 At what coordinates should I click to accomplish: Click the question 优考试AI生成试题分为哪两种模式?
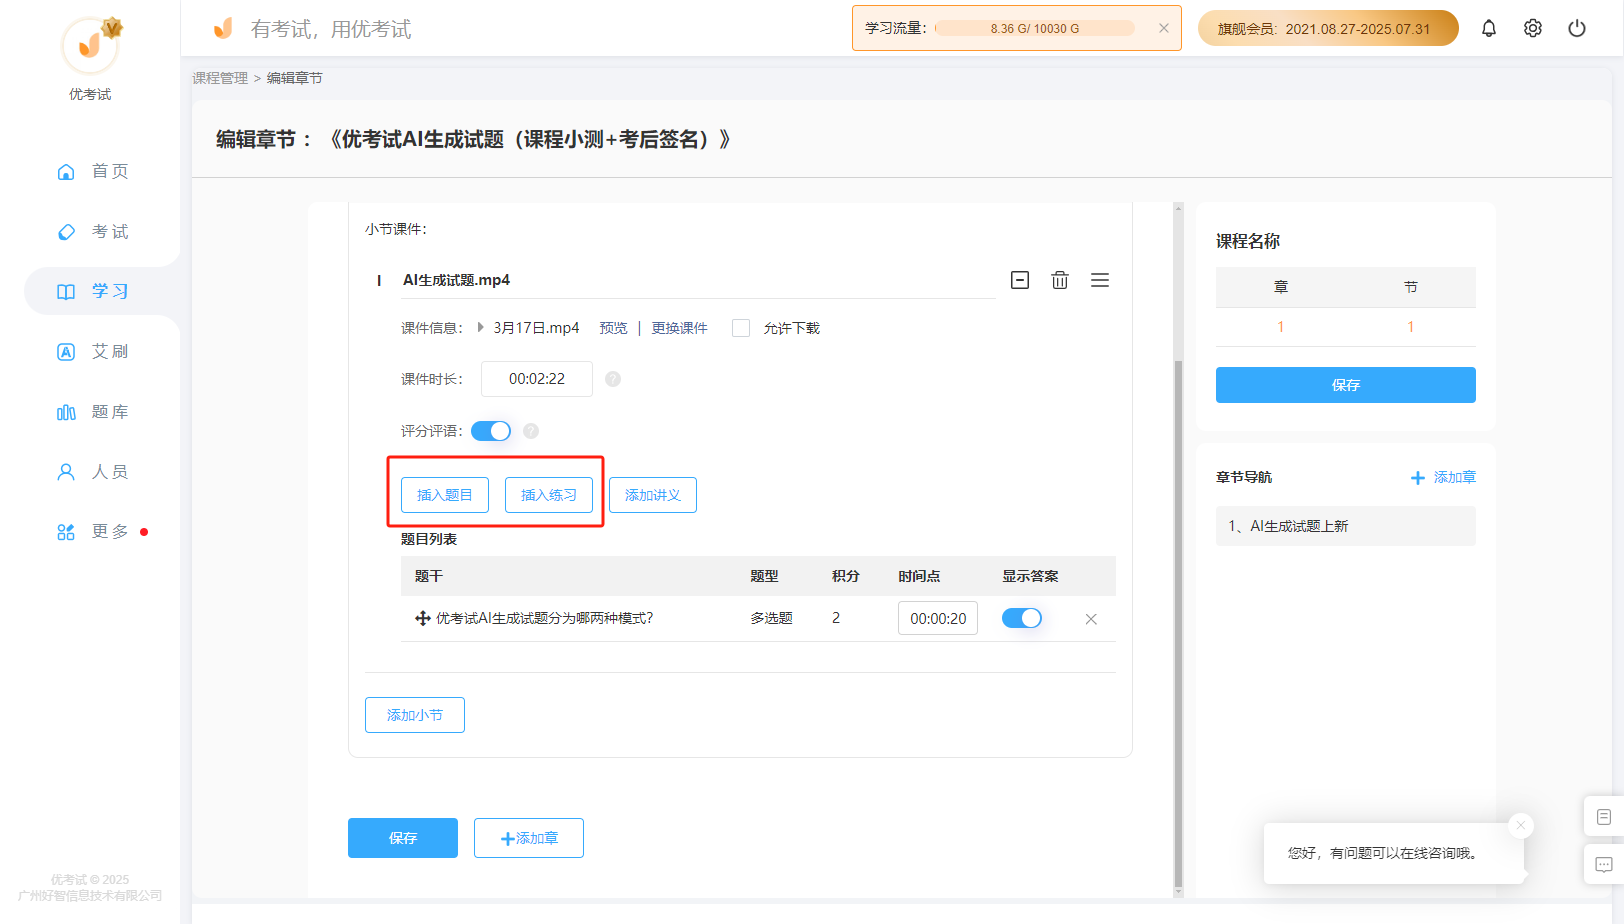tap(545, 618)
